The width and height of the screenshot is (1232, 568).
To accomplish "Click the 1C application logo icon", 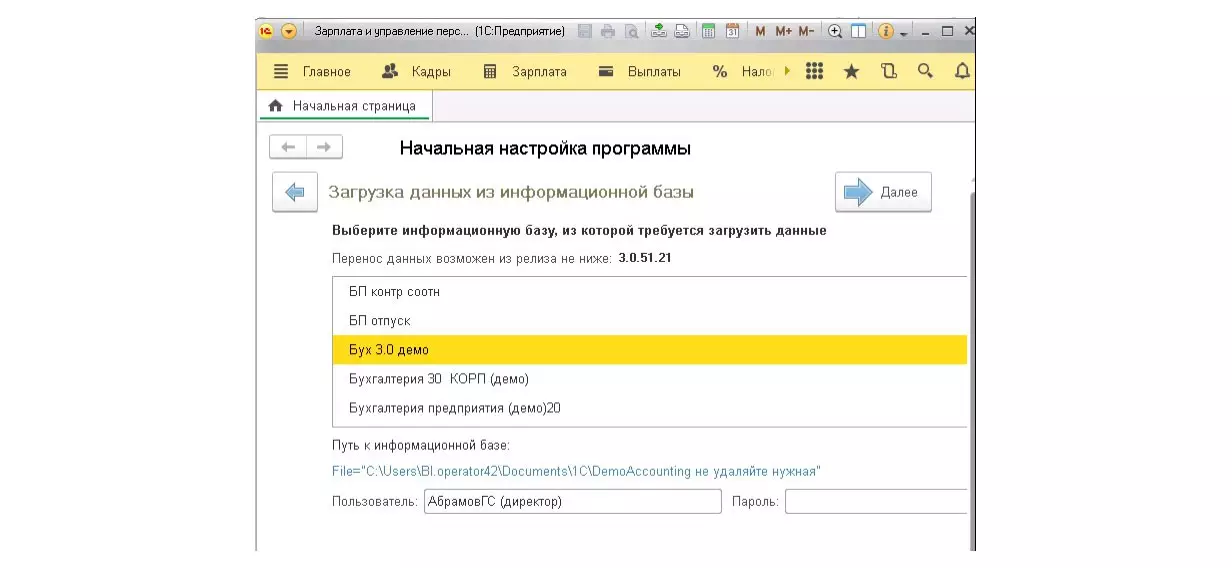I will (x=267, y=31).
